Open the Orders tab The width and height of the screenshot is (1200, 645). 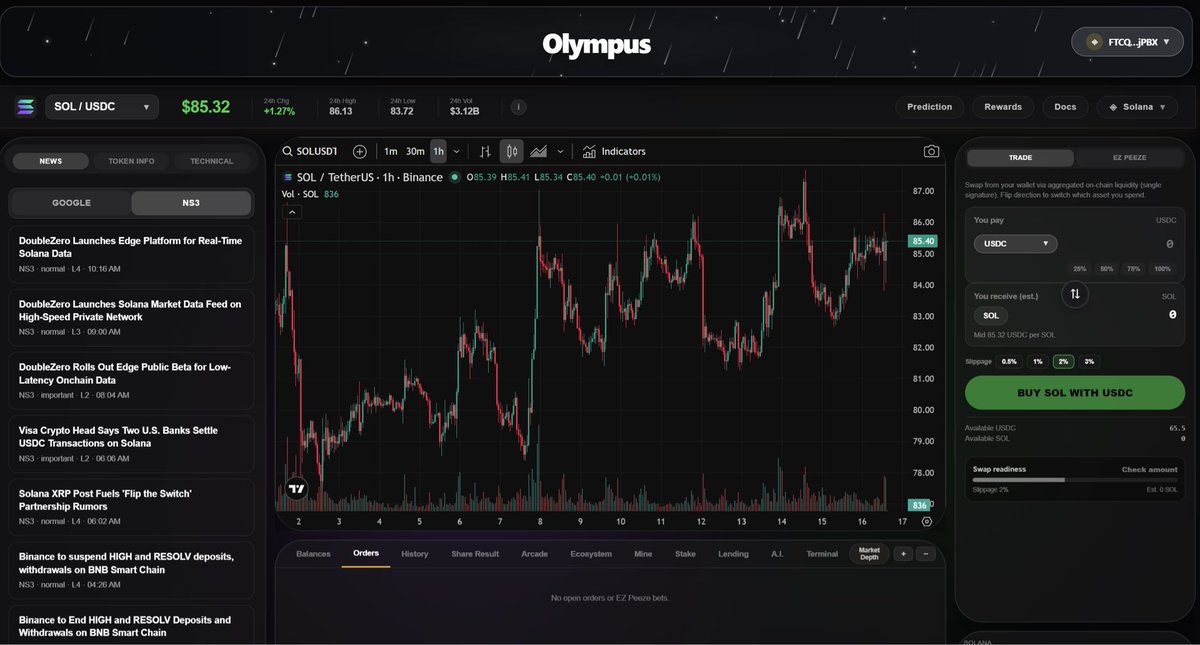366,554
